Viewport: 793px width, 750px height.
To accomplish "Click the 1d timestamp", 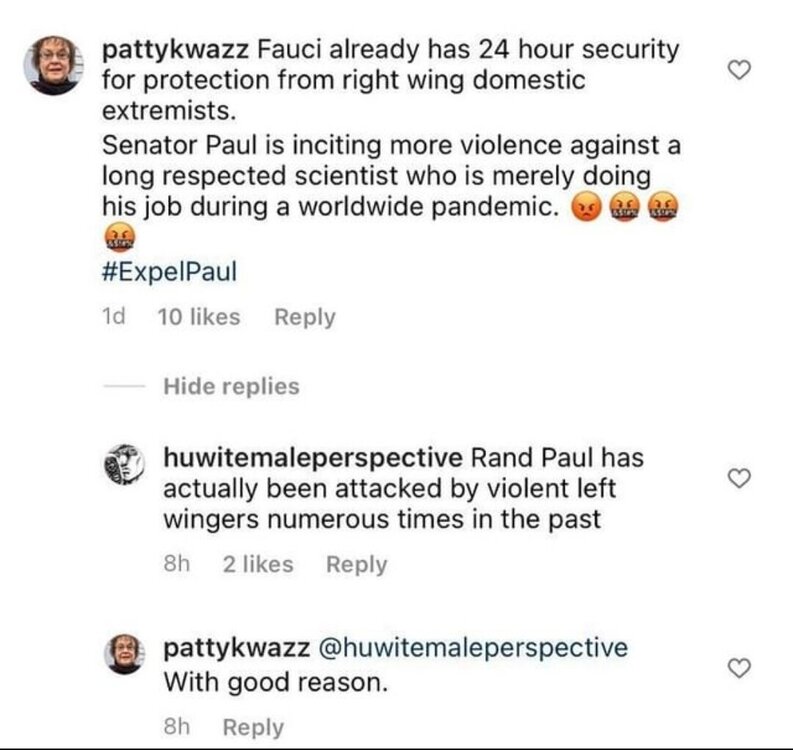I will click(114, 317).
